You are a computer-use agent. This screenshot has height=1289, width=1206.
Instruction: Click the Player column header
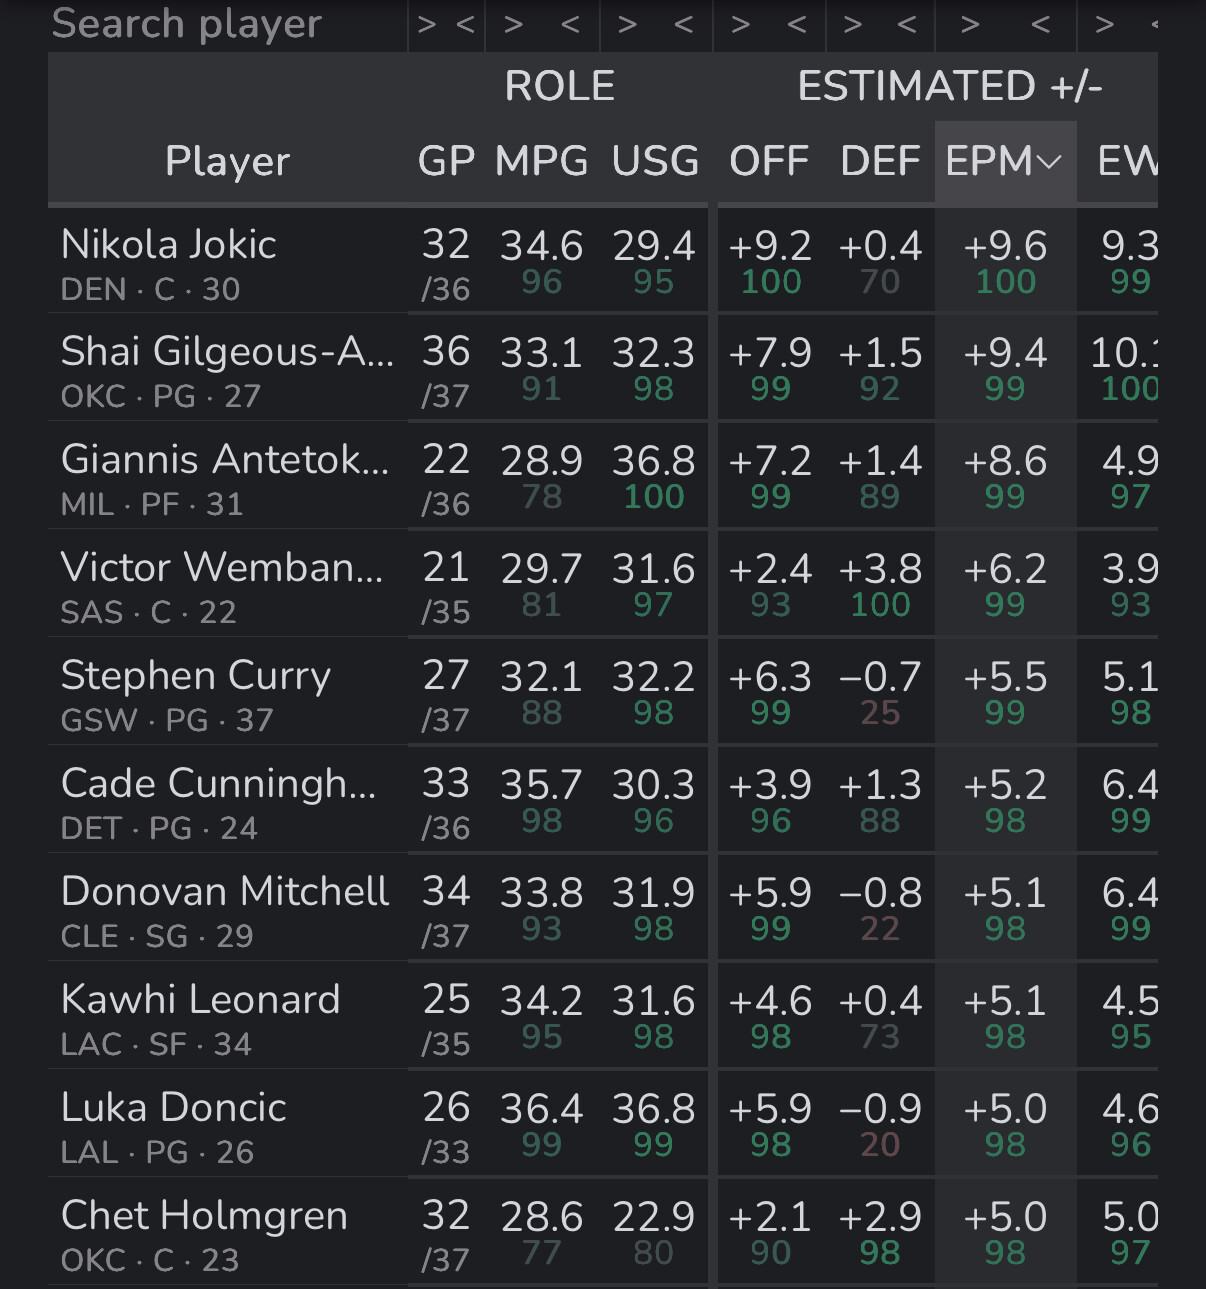click(x=228, y=161)
